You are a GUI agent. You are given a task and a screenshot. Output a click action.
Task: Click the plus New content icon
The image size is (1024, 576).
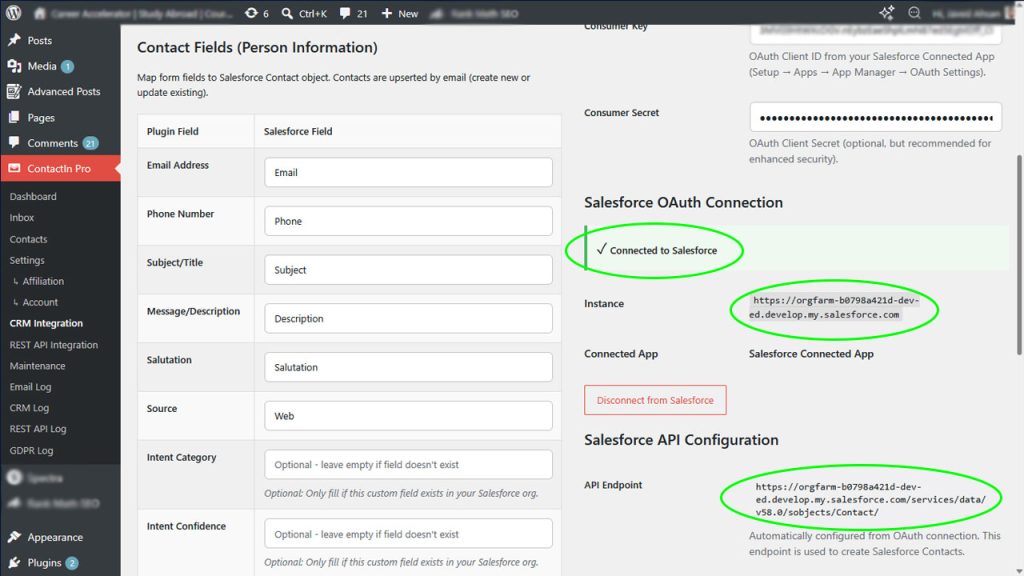(x=387, y=13)
